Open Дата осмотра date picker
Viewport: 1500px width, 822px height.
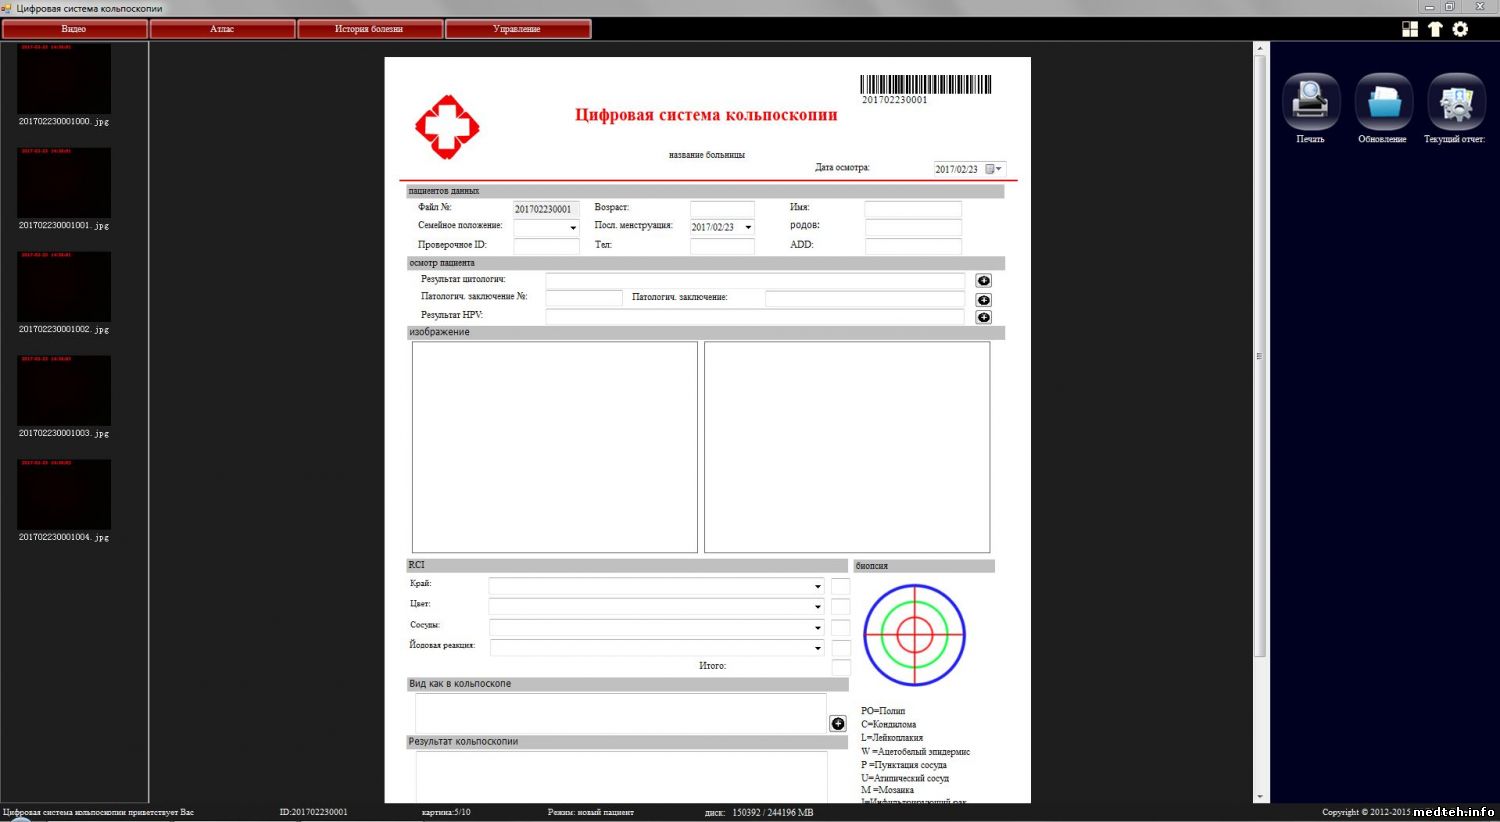[993, 169]
